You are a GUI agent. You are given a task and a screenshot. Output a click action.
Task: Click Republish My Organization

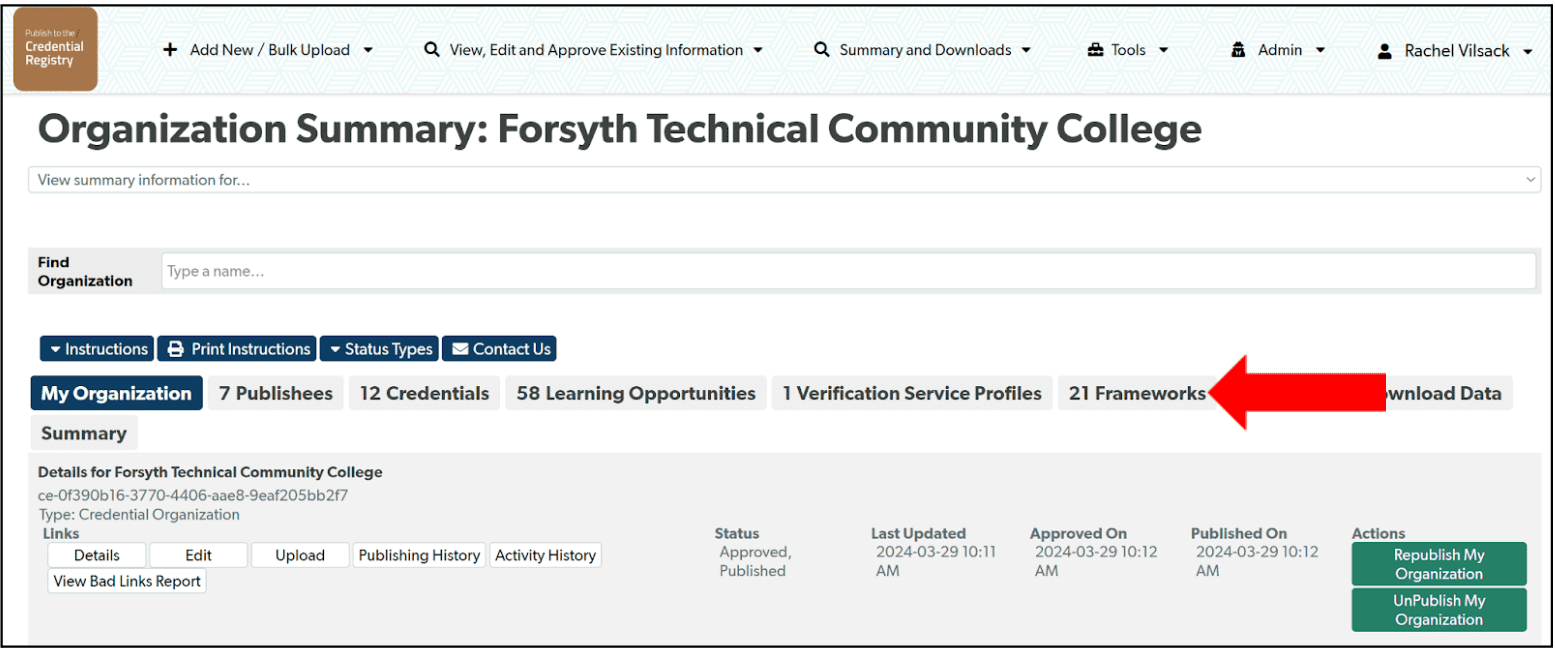click(1438, 563)
